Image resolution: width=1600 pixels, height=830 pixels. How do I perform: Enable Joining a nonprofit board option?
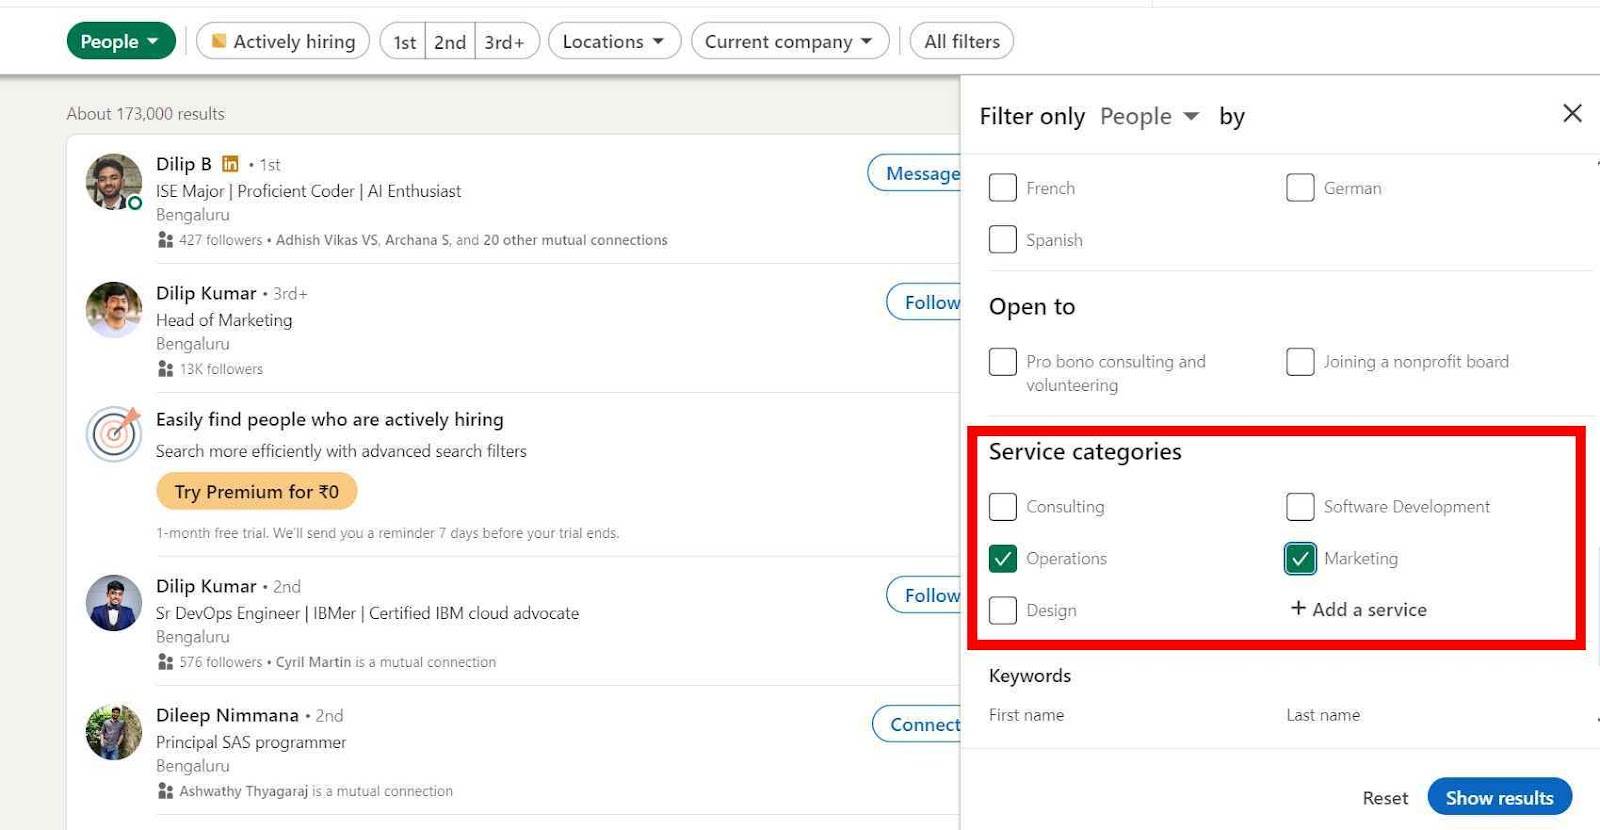[x=1300, y=361]
